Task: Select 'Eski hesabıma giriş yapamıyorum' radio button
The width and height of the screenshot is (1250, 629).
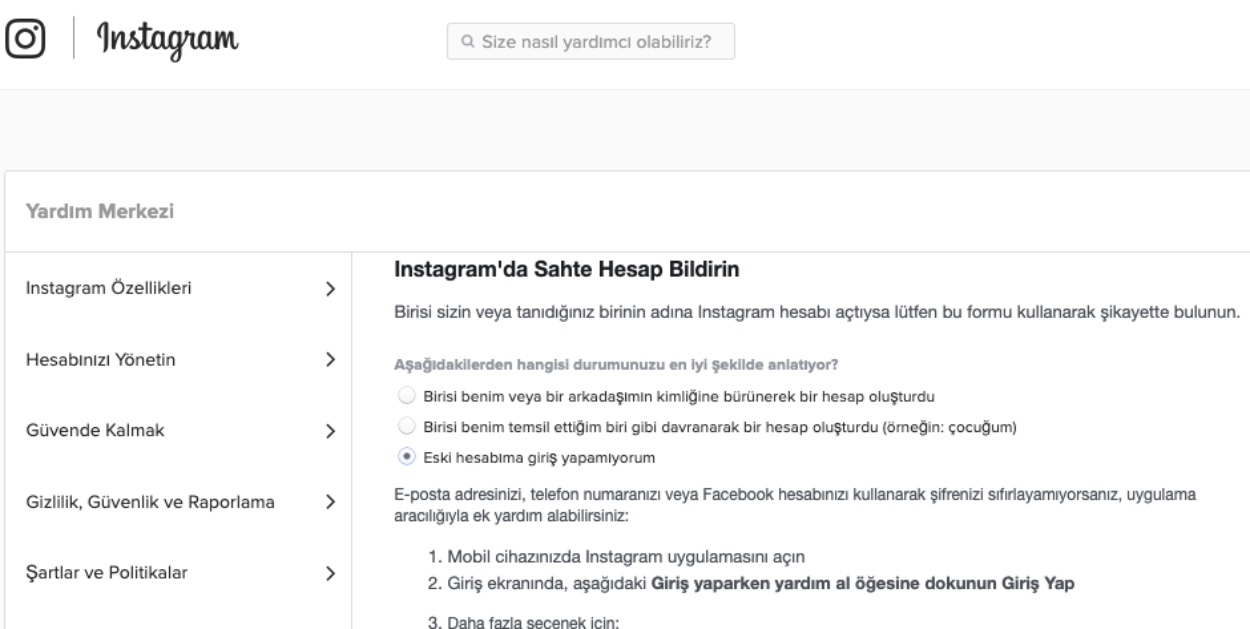Action: 405,457
